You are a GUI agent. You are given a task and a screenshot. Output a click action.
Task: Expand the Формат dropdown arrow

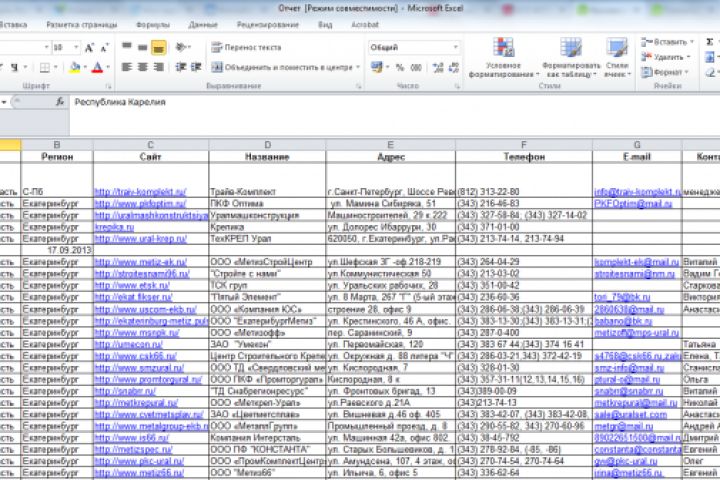tap(686, 72)
